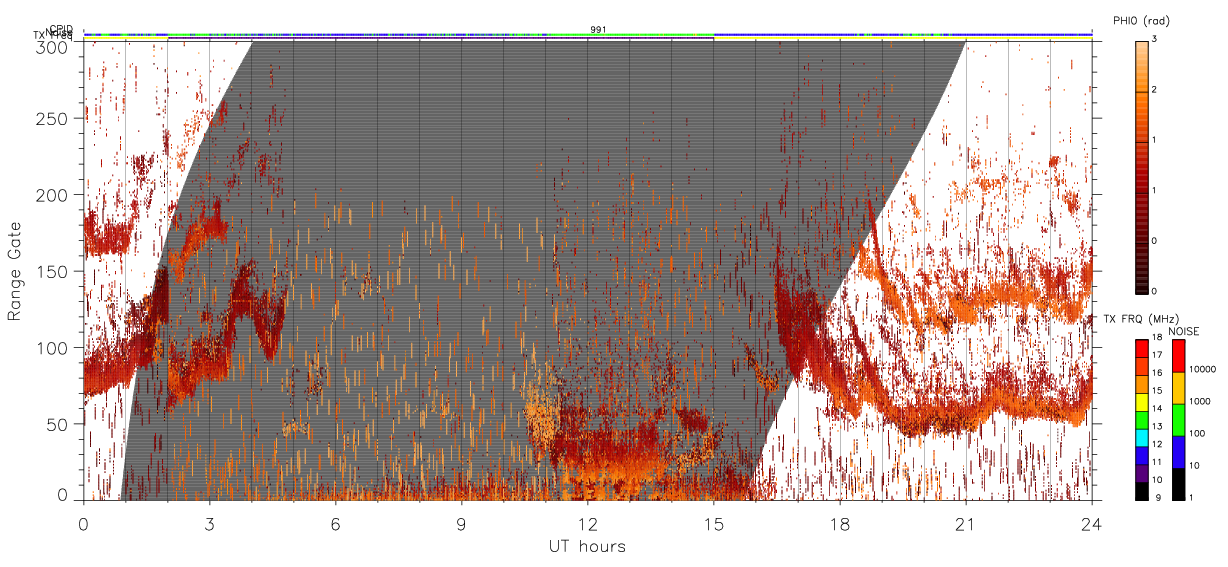Click the red 17–18 MHz TX FRQ swatch
This screenshot has width=1228, height=567.
(1140, 348)
